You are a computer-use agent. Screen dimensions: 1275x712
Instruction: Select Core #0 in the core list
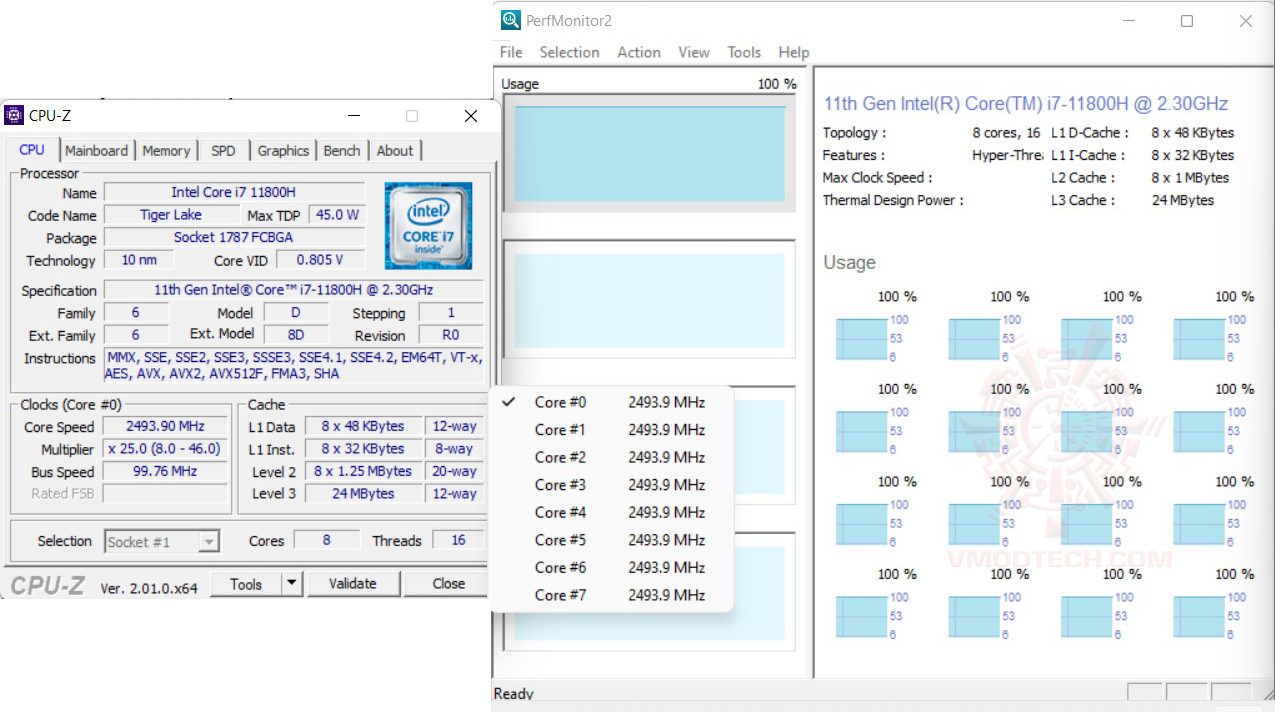coord(612,402)
